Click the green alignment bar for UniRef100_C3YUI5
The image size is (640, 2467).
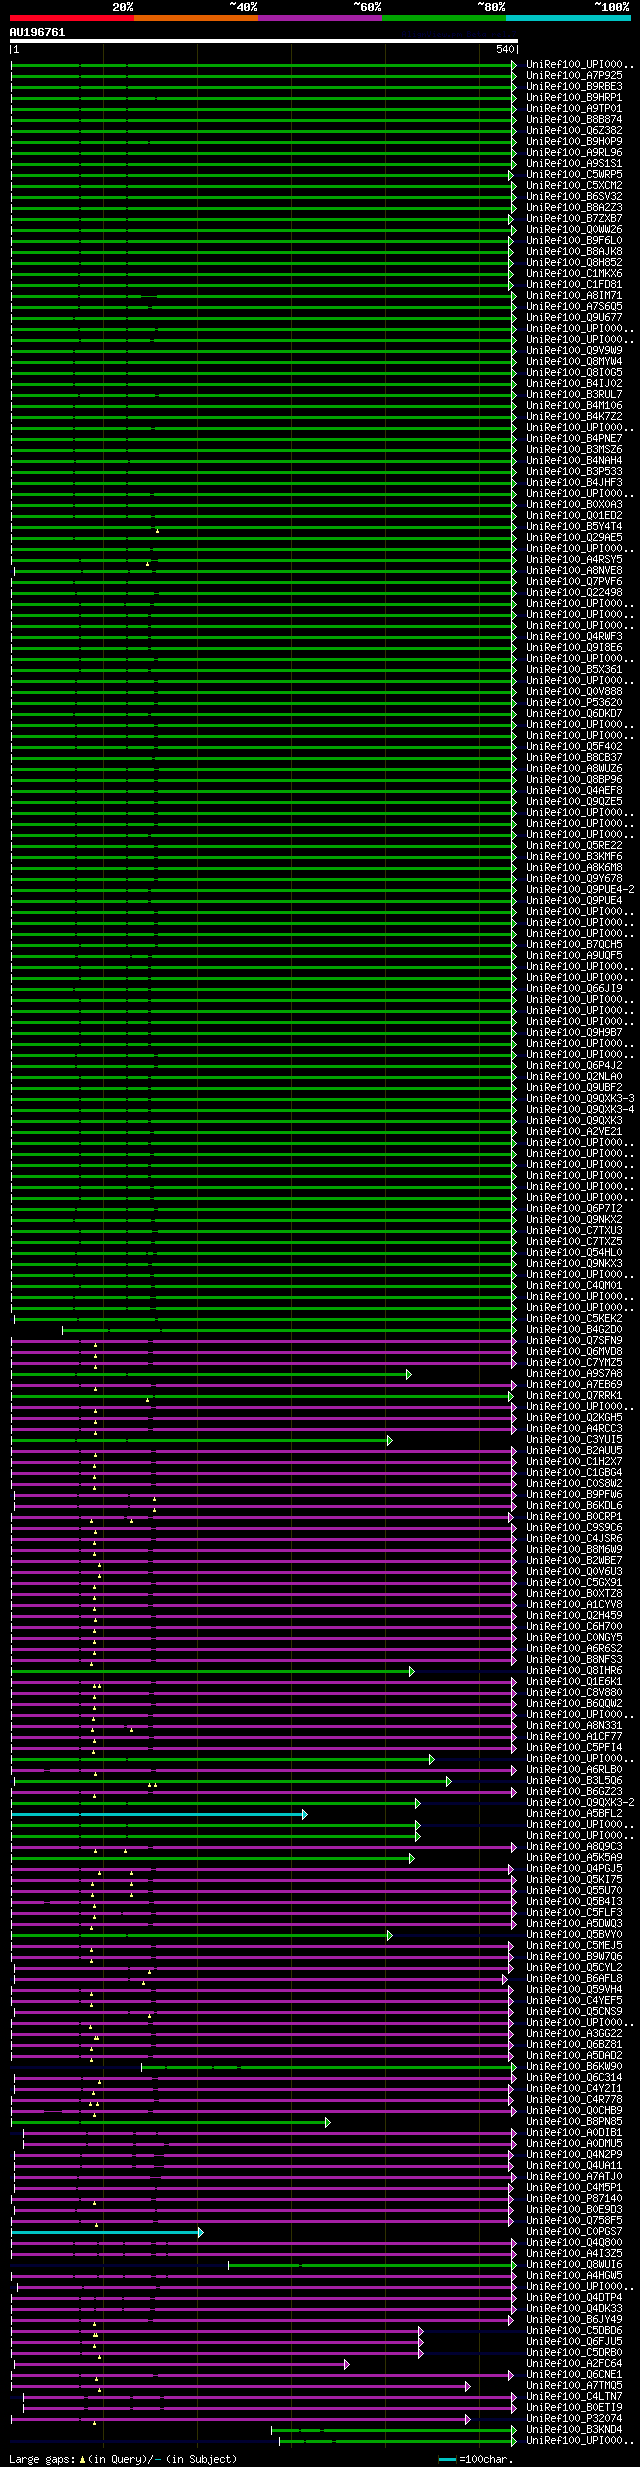pos(200,1441)
